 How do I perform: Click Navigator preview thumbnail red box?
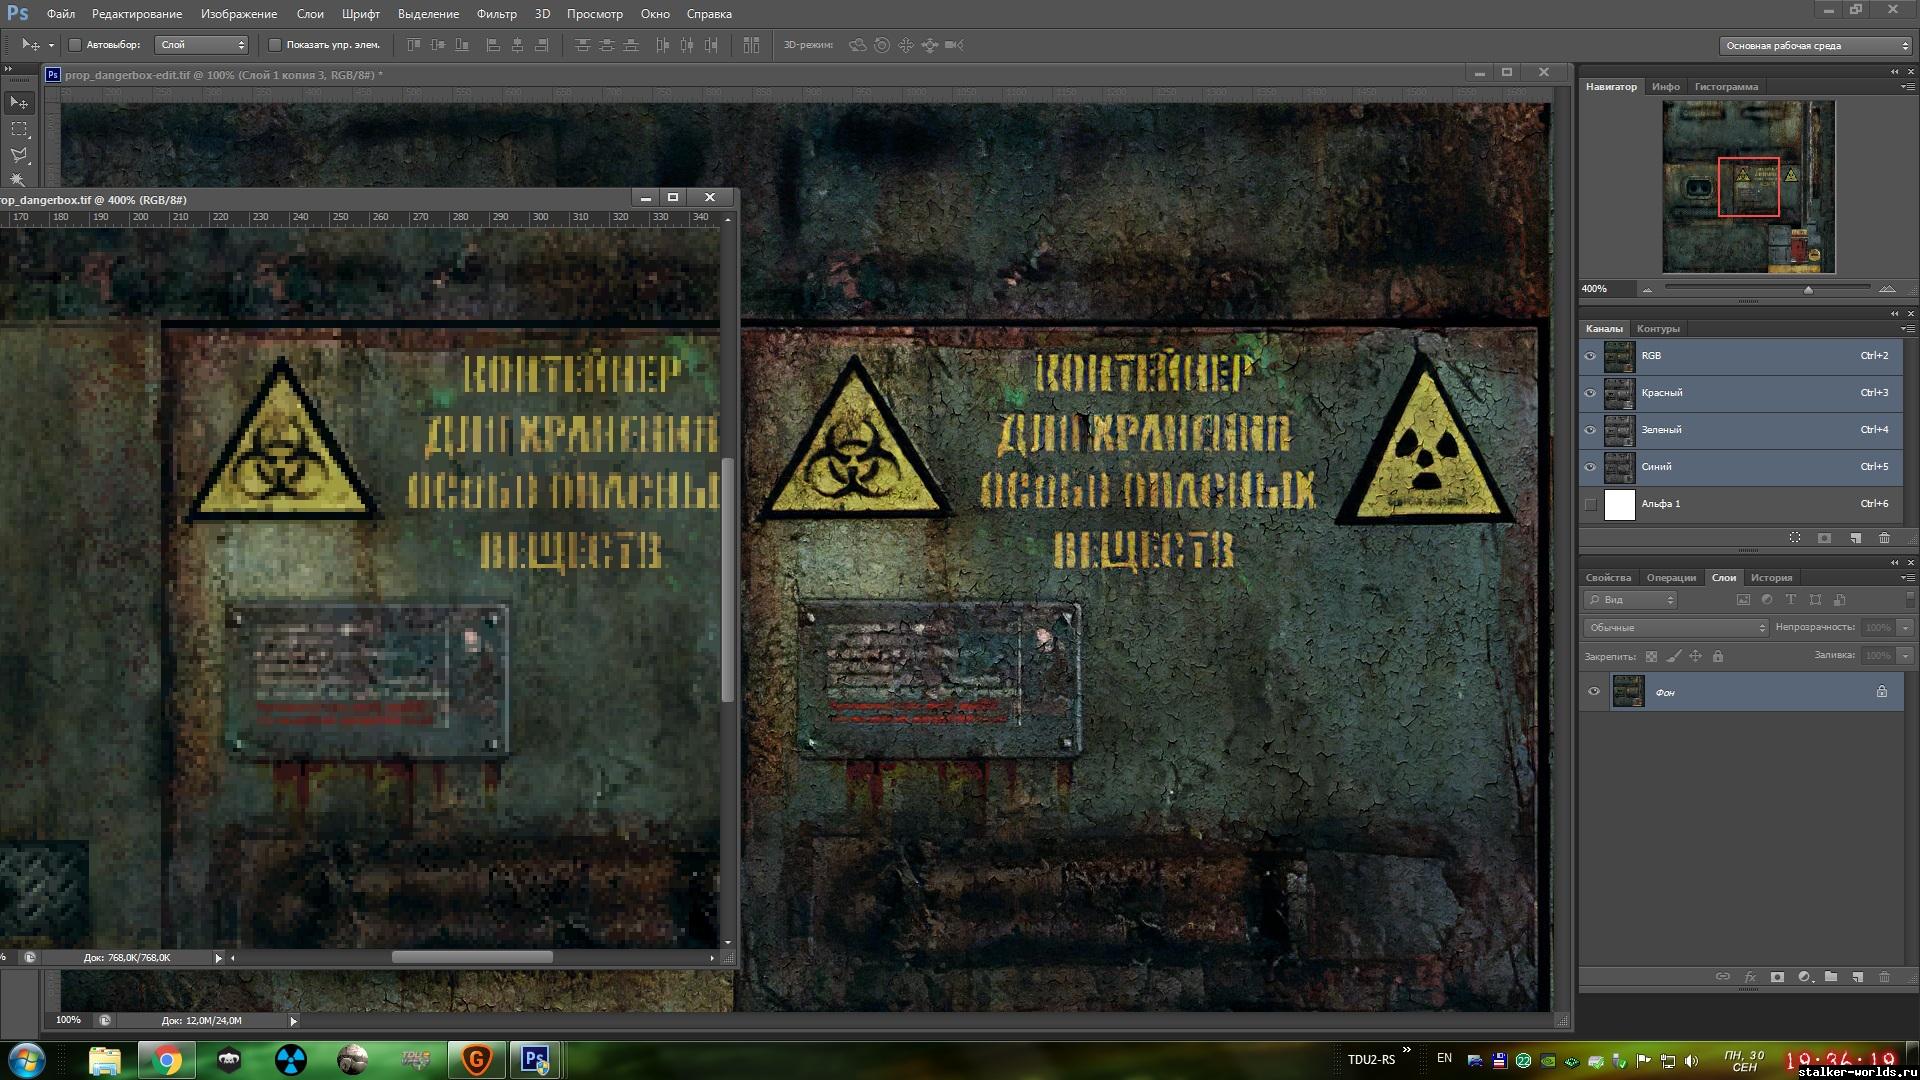coord(1749,187)
